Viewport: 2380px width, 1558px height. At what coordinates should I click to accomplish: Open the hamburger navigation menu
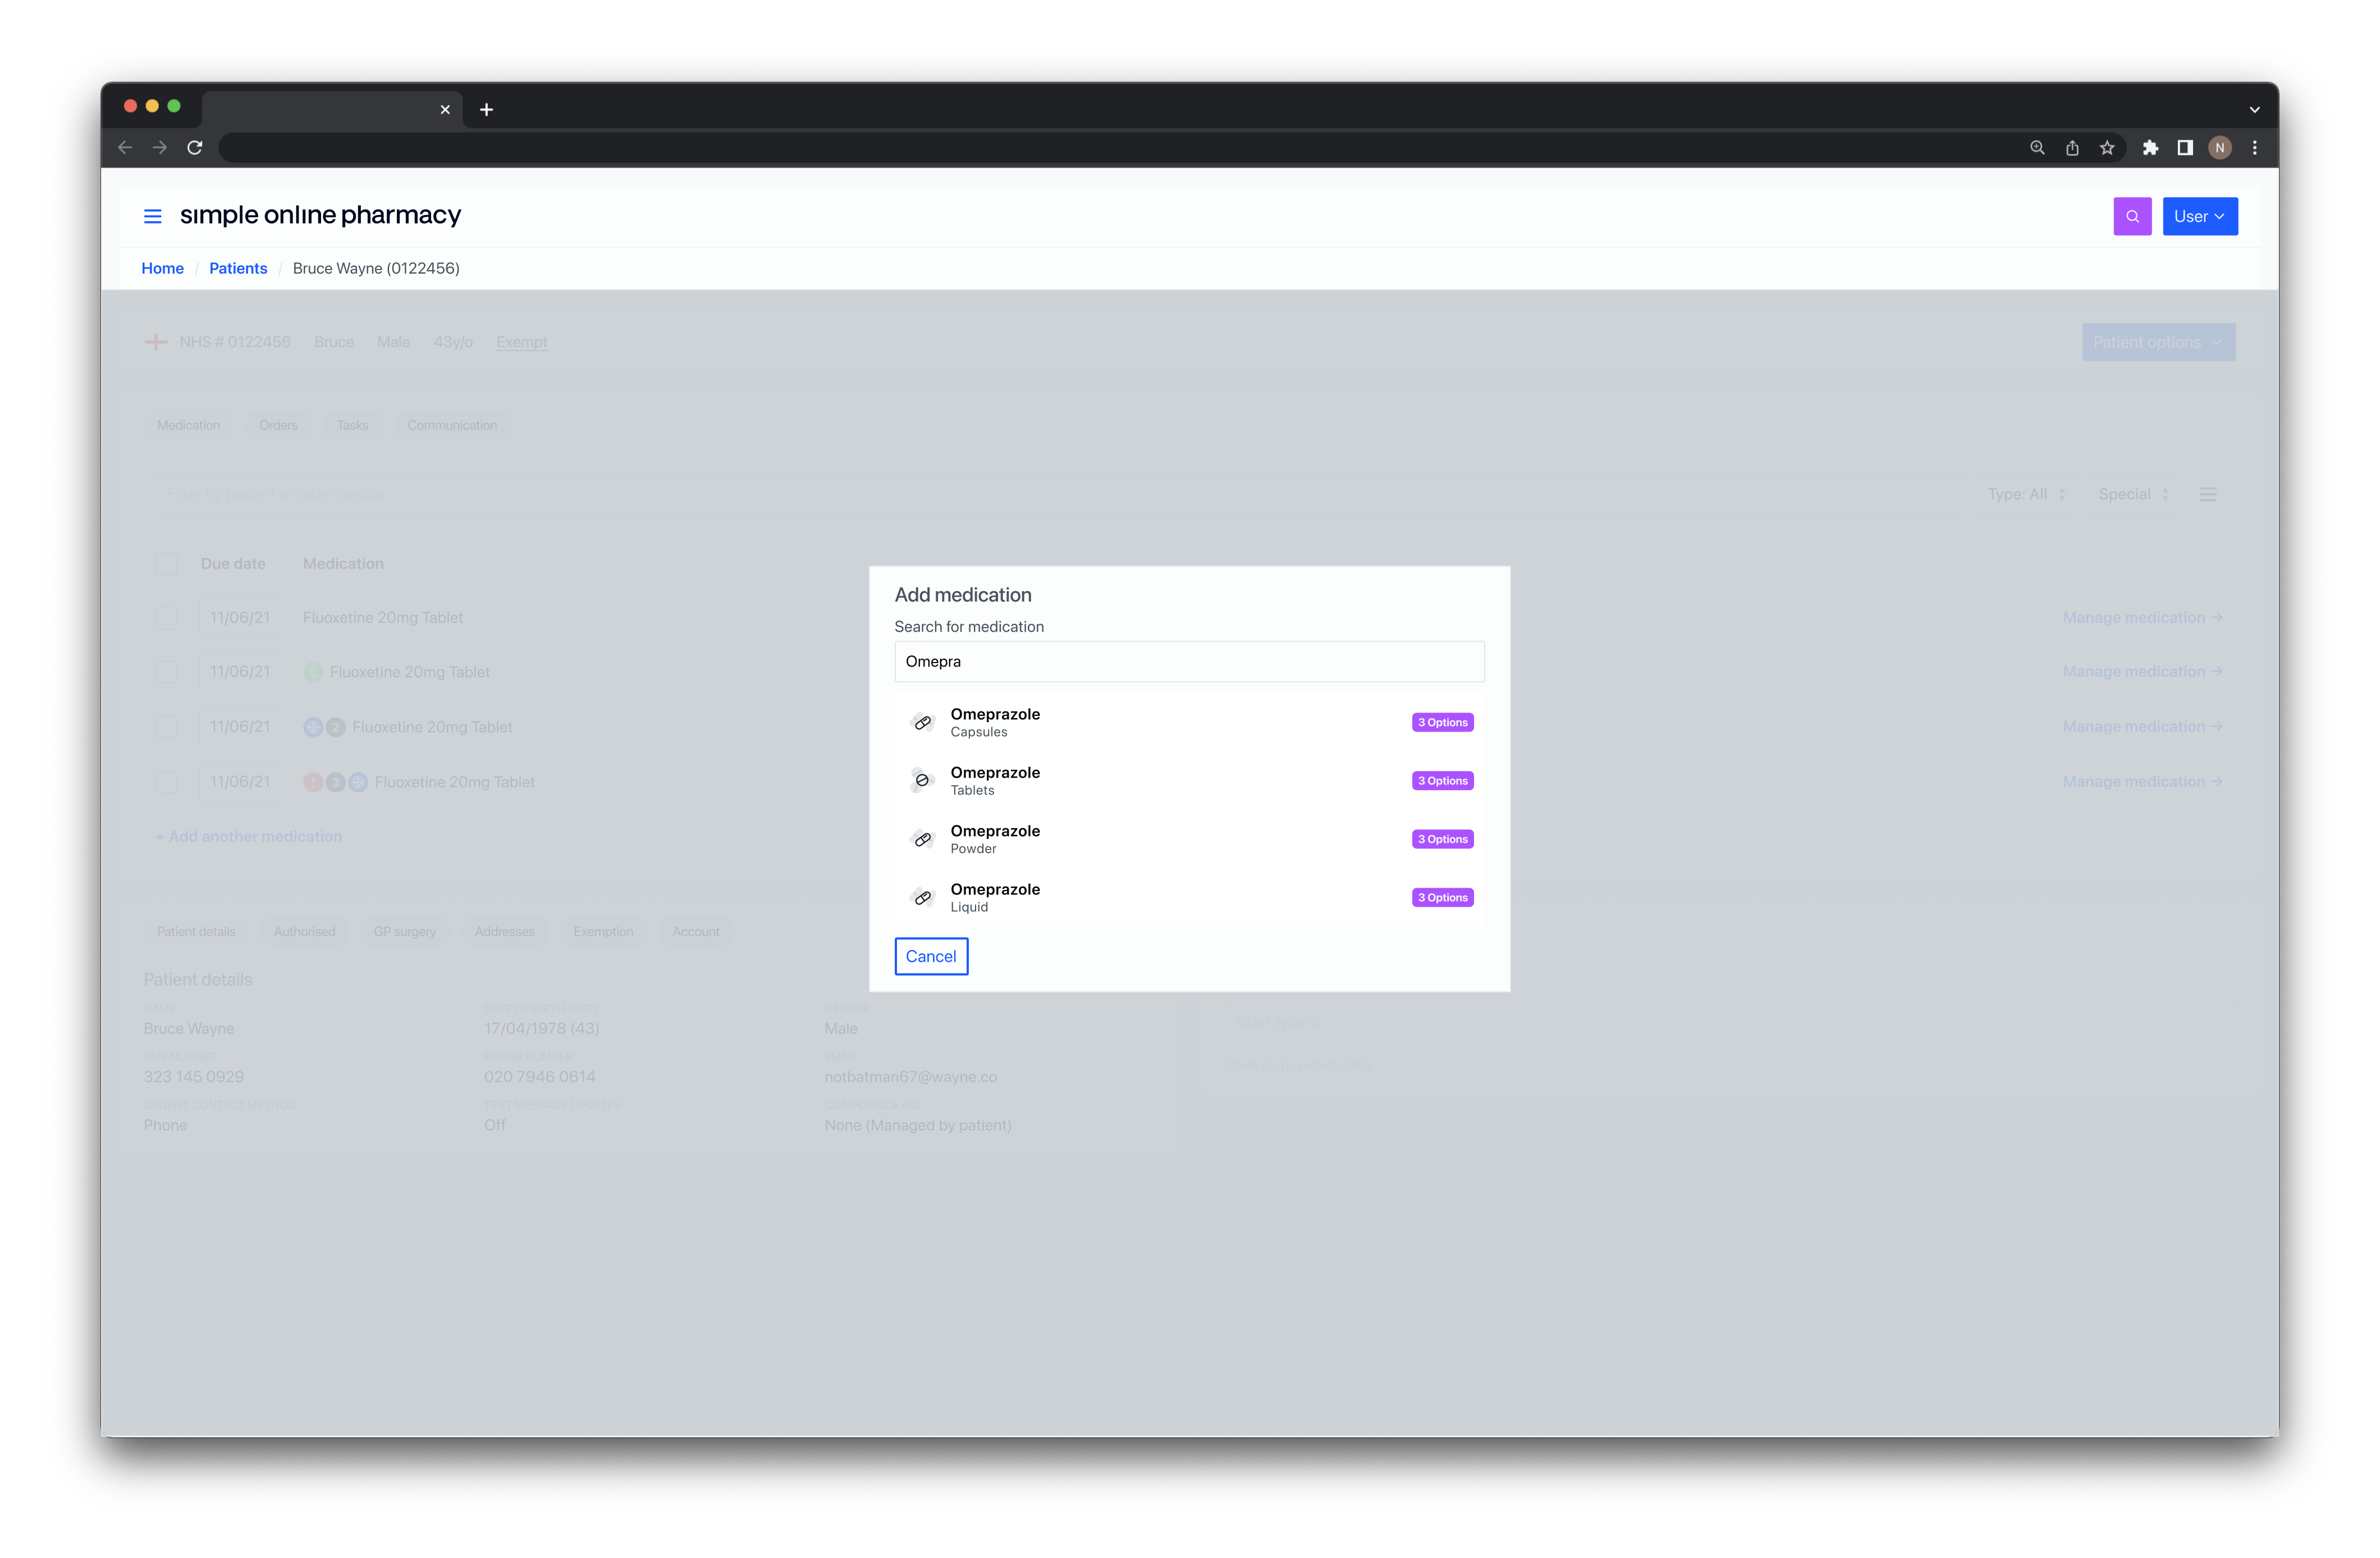tap(152, 216)
